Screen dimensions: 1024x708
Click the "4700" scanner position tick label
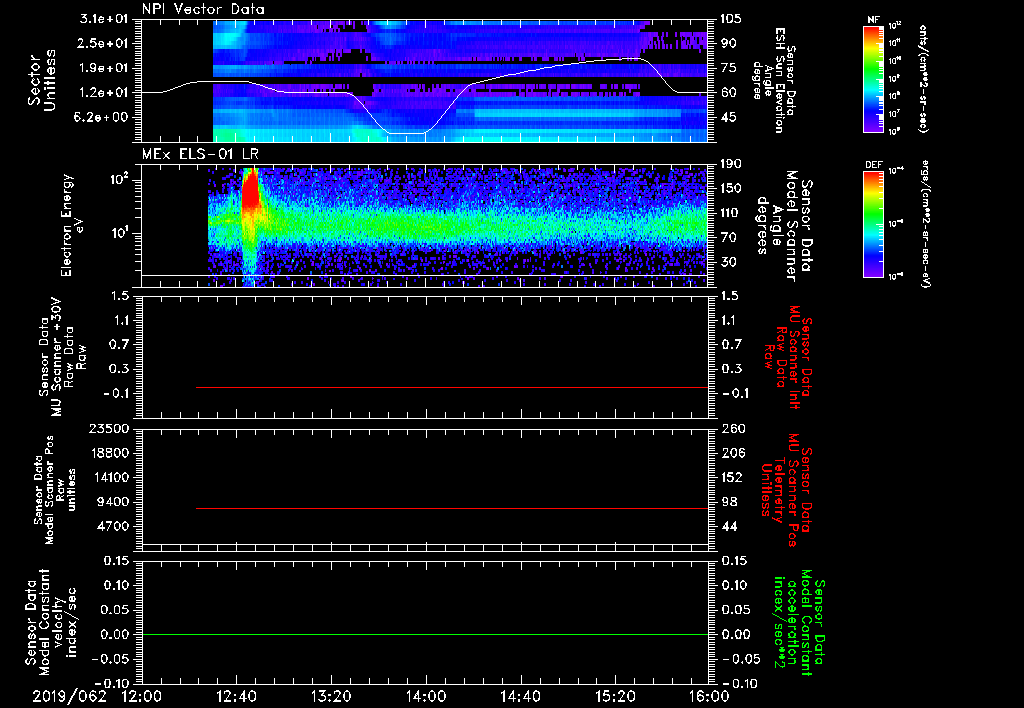pyautogui.click(x=114, y=526)
